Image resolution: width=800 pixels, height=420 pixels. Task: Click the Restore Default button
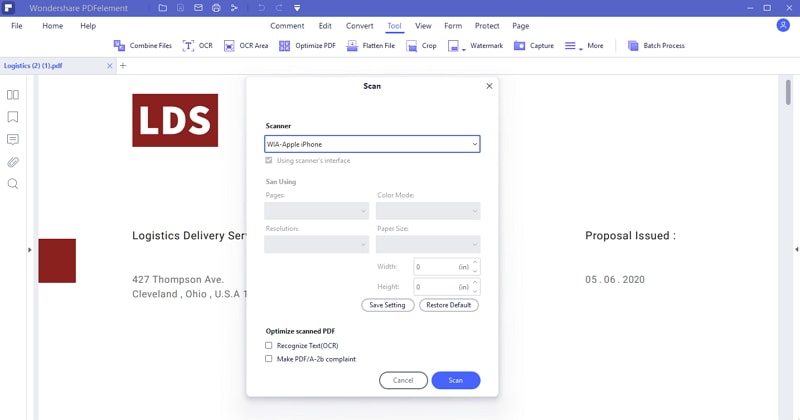449,305
